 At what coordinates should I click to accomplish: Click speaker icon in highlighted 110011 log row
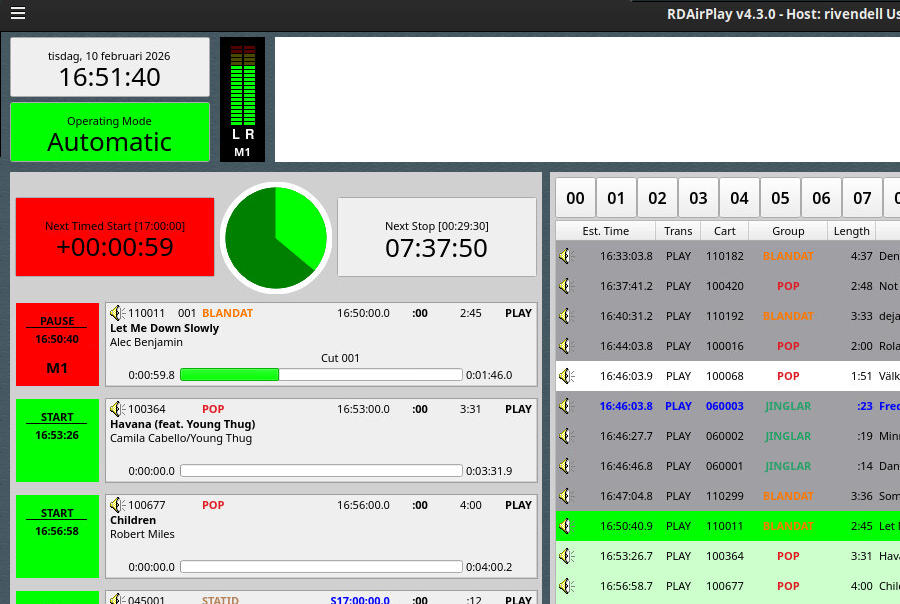567,526
